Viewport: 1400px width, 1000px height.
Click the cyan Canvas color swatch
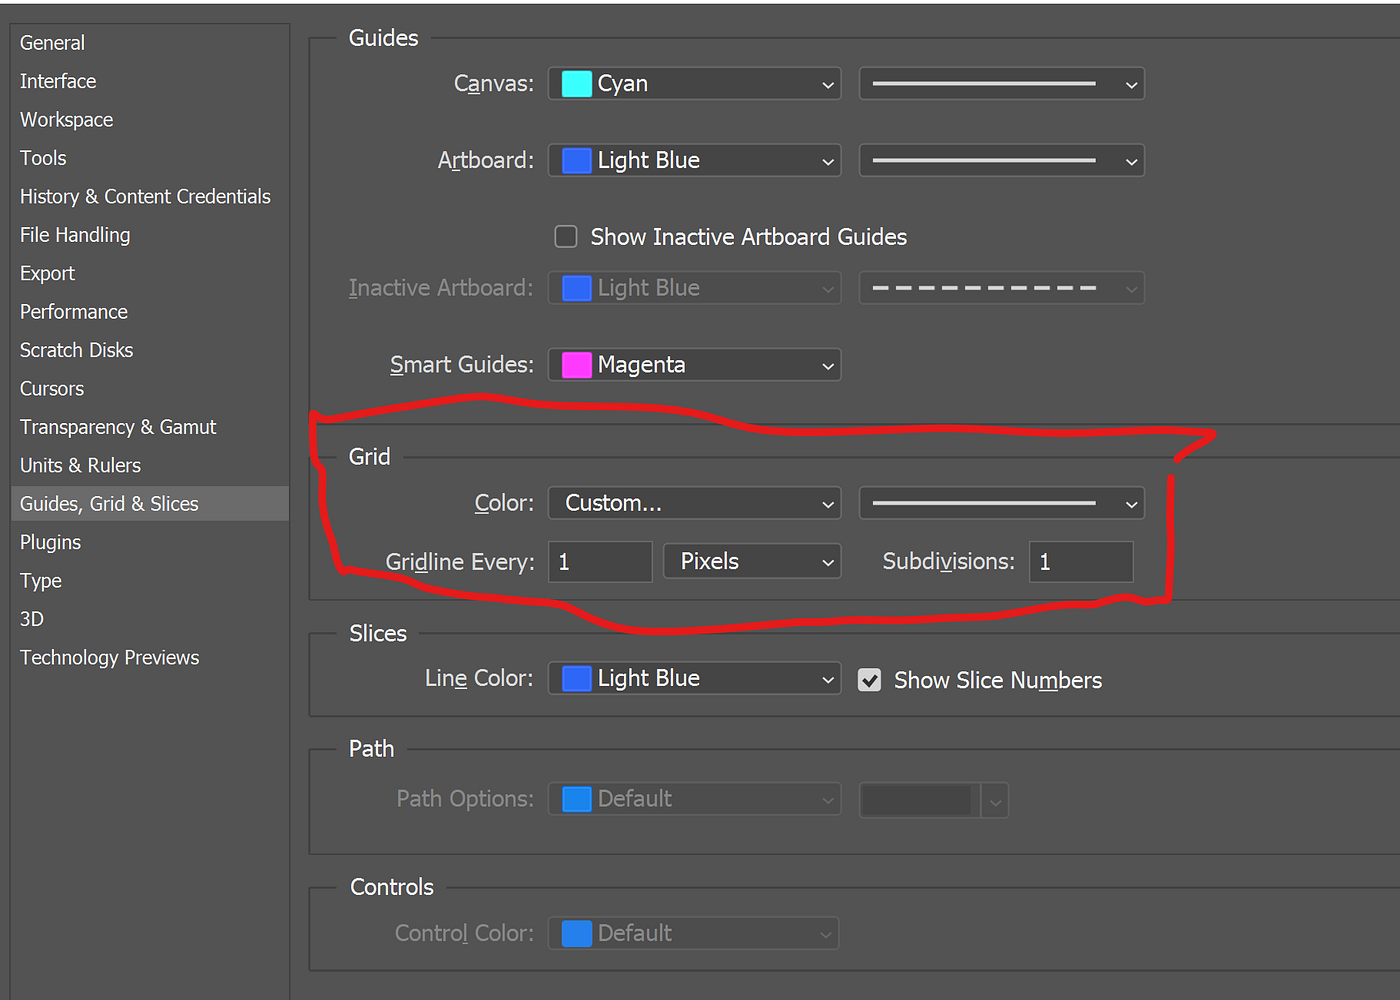click(x=576, y=84)
